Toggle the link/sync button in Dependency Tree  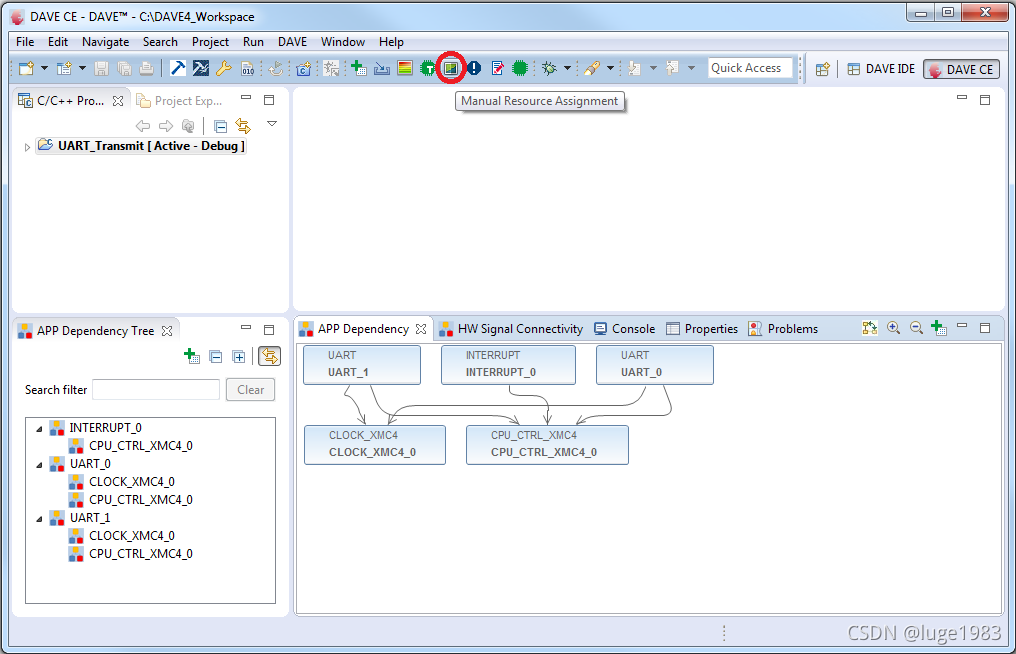click(270, 356)
